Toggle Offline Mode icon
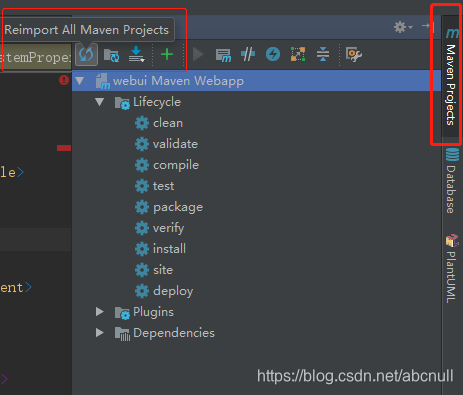The width and height of the screenshot is (463, 395). [x=248, y=54]
